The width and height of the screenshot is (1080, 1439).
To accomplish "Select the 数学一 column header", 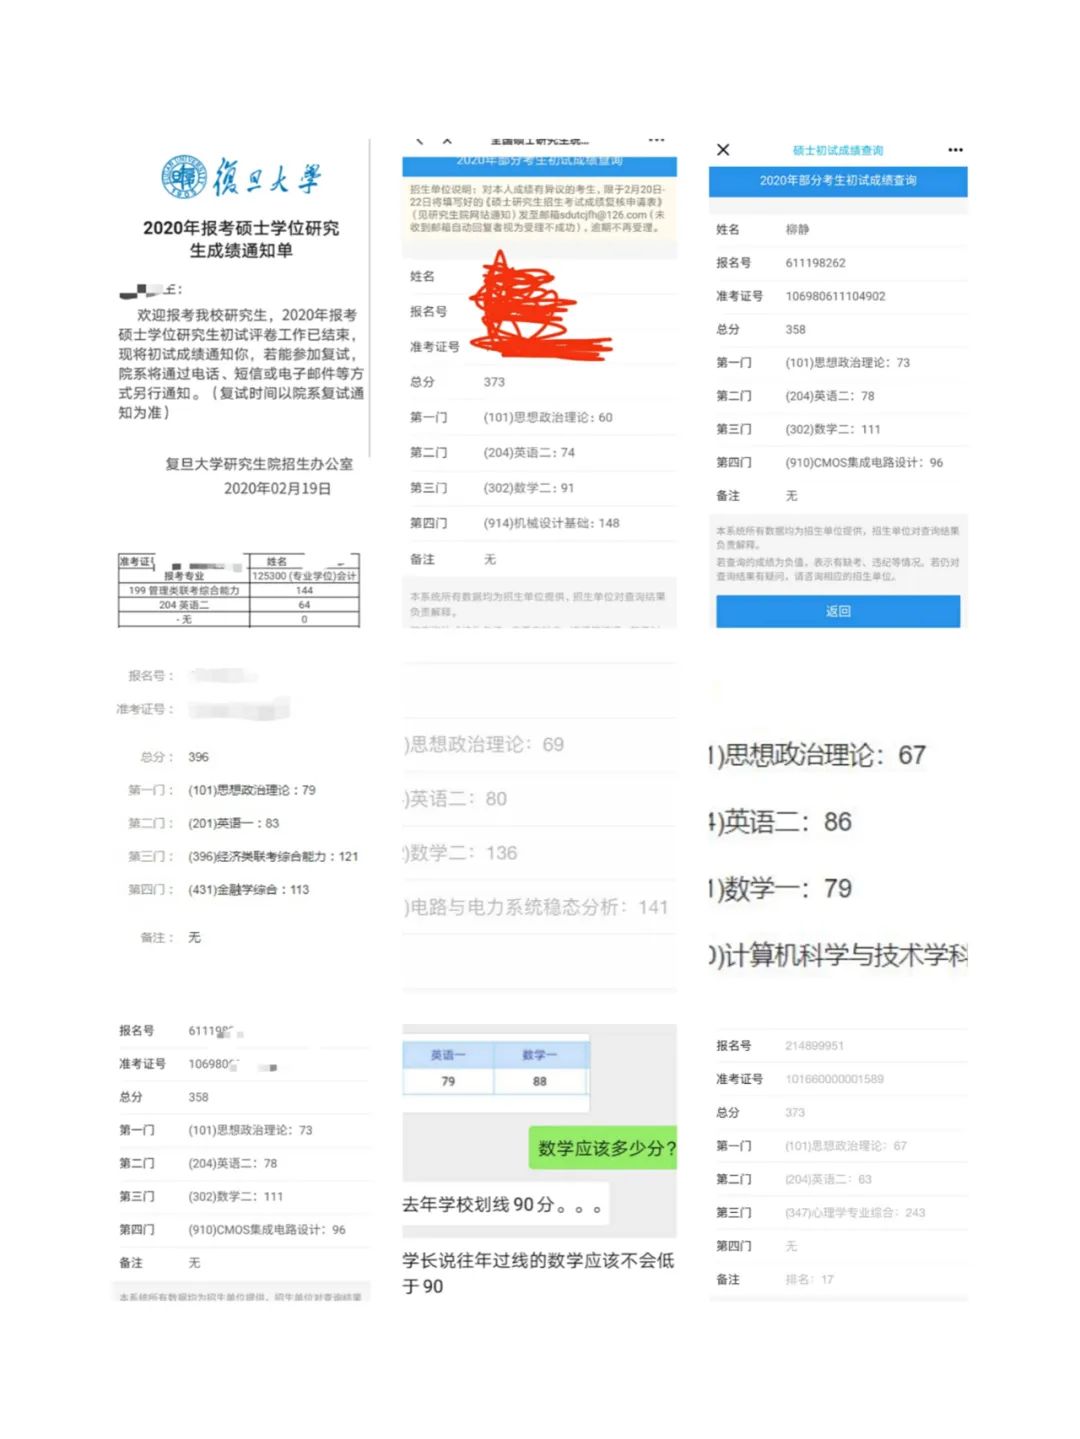I will coord(538,1052).
